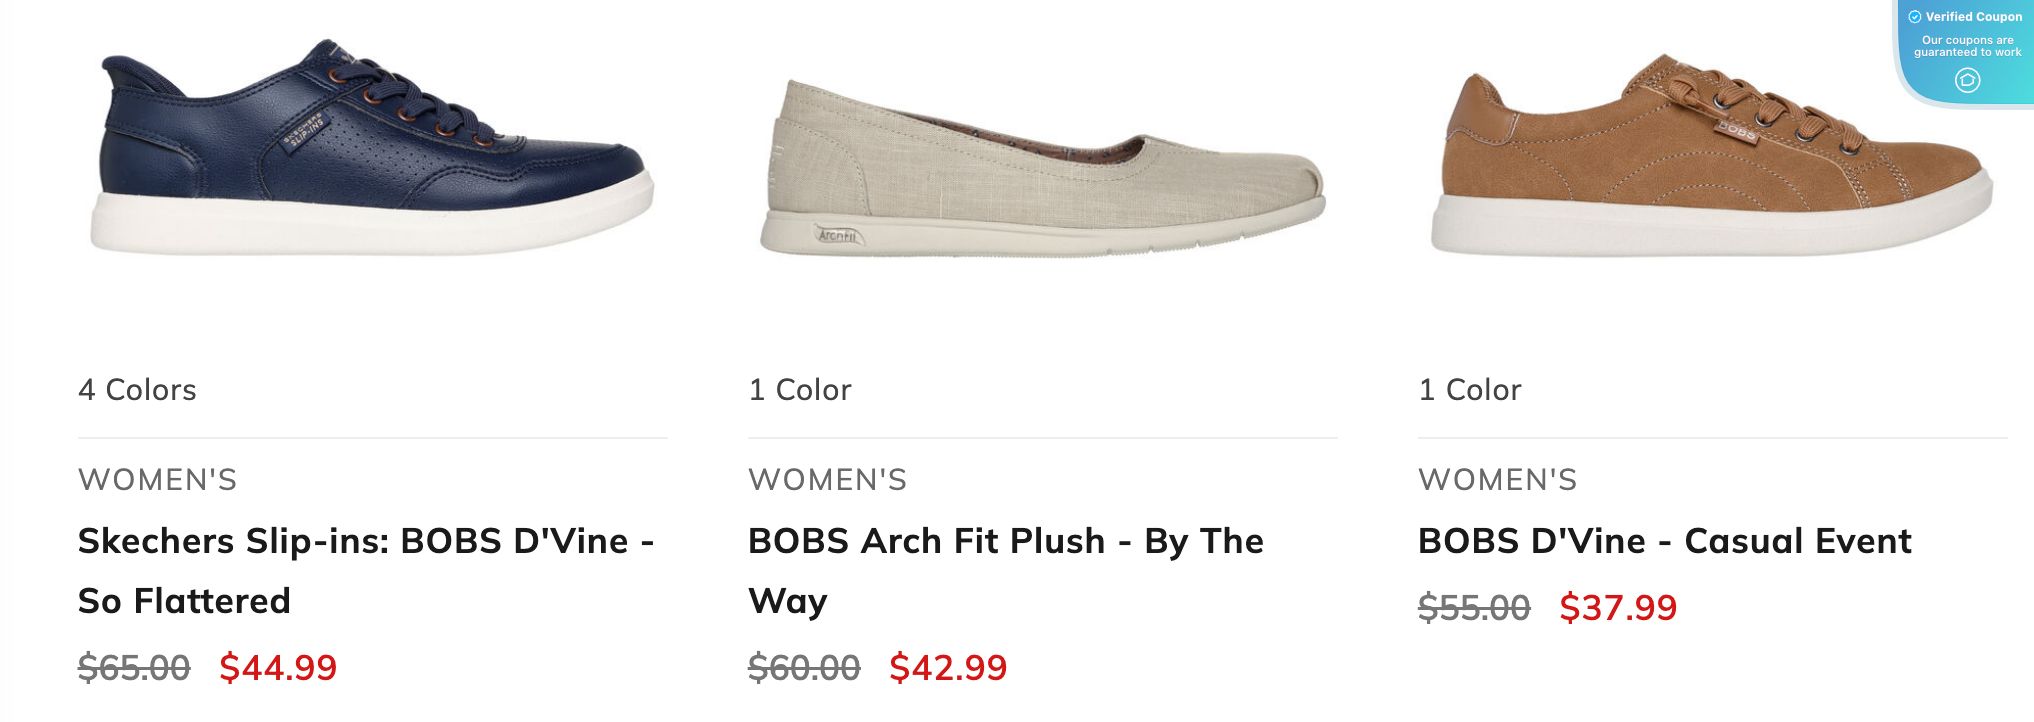
Task: Open BOBS D'Vine - Casual Event listing
Action: (x=1663, y=541)
